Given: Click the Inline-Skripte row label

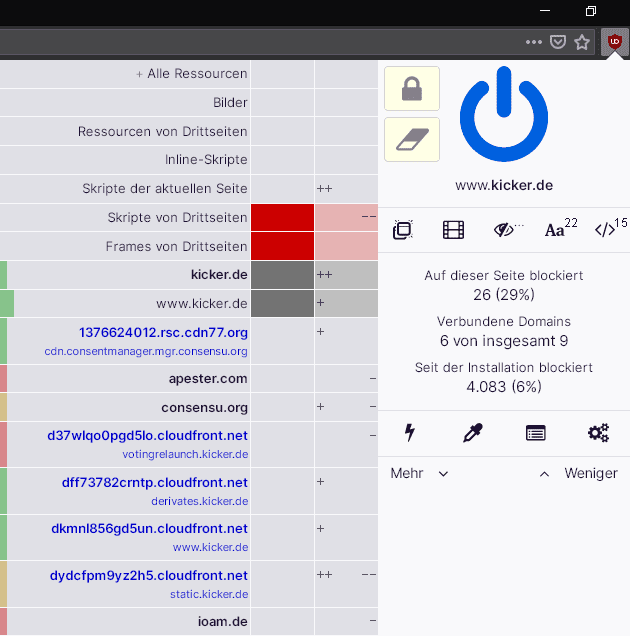Looking at the screenshot, I should point(206,160).
